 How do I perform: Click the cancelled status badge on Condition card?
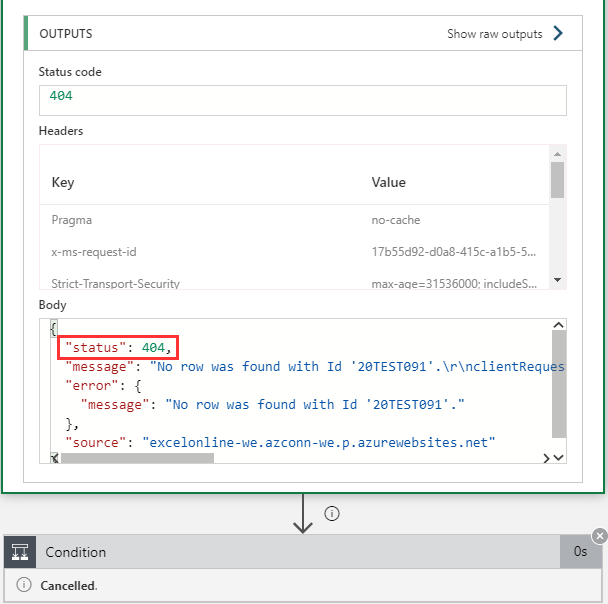pos(599,536)
